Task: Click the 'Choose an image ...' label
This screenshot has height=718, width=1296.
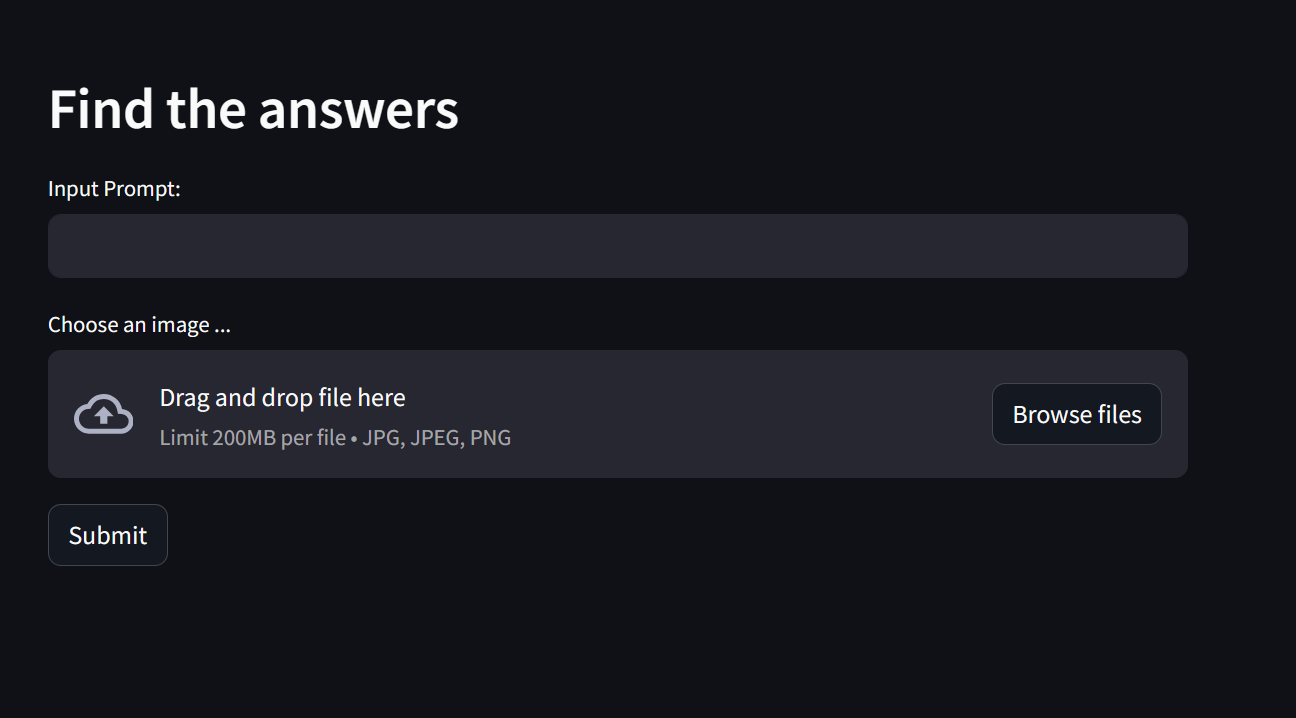Action: pyautogui.click(x=139, y=324)
